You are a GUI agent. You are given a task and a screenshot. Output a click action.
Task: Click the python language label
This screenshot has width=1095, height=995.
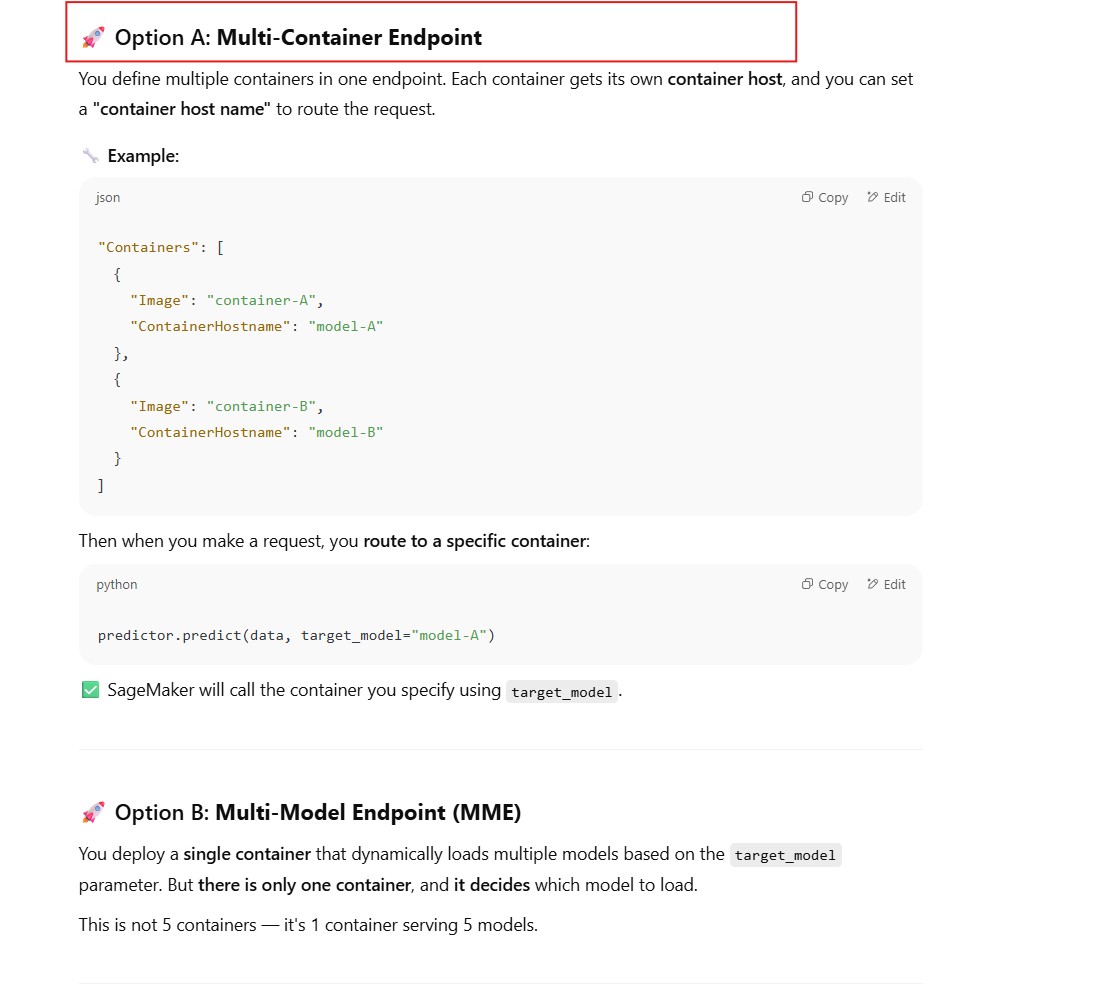tap(117, 585)
